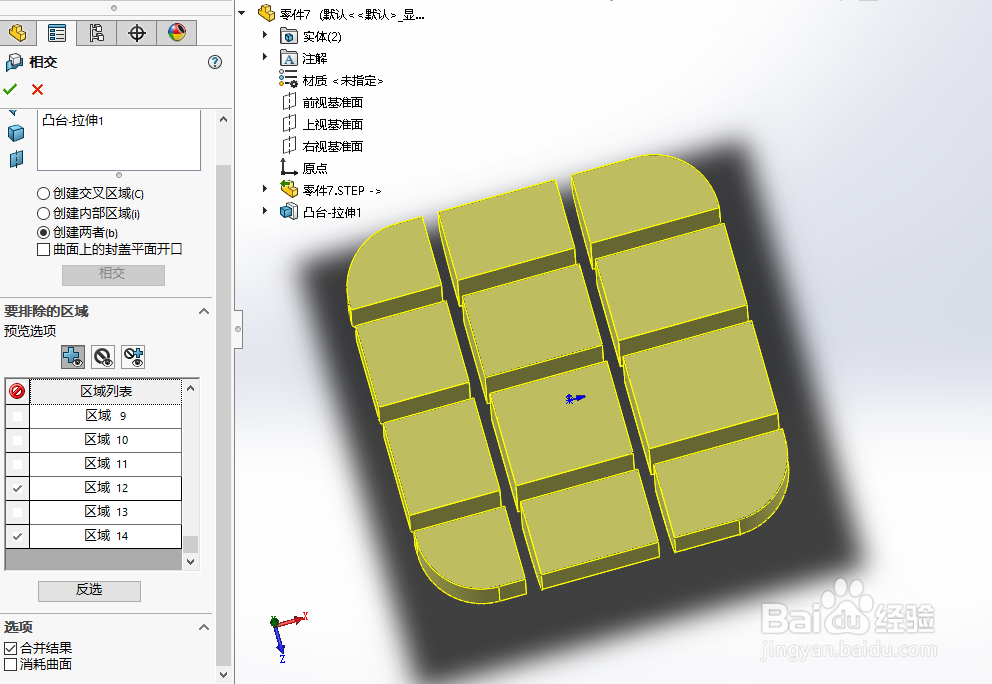Open the DisplayManager tab icon
Viewport: 992px width, 684px height.
tap(177, 32)
